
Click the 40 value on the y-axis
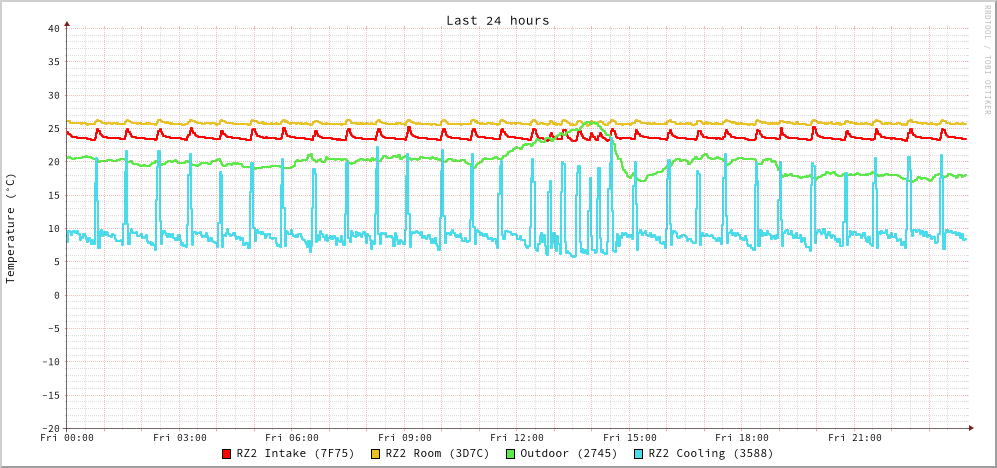click(x=53, y=28)
